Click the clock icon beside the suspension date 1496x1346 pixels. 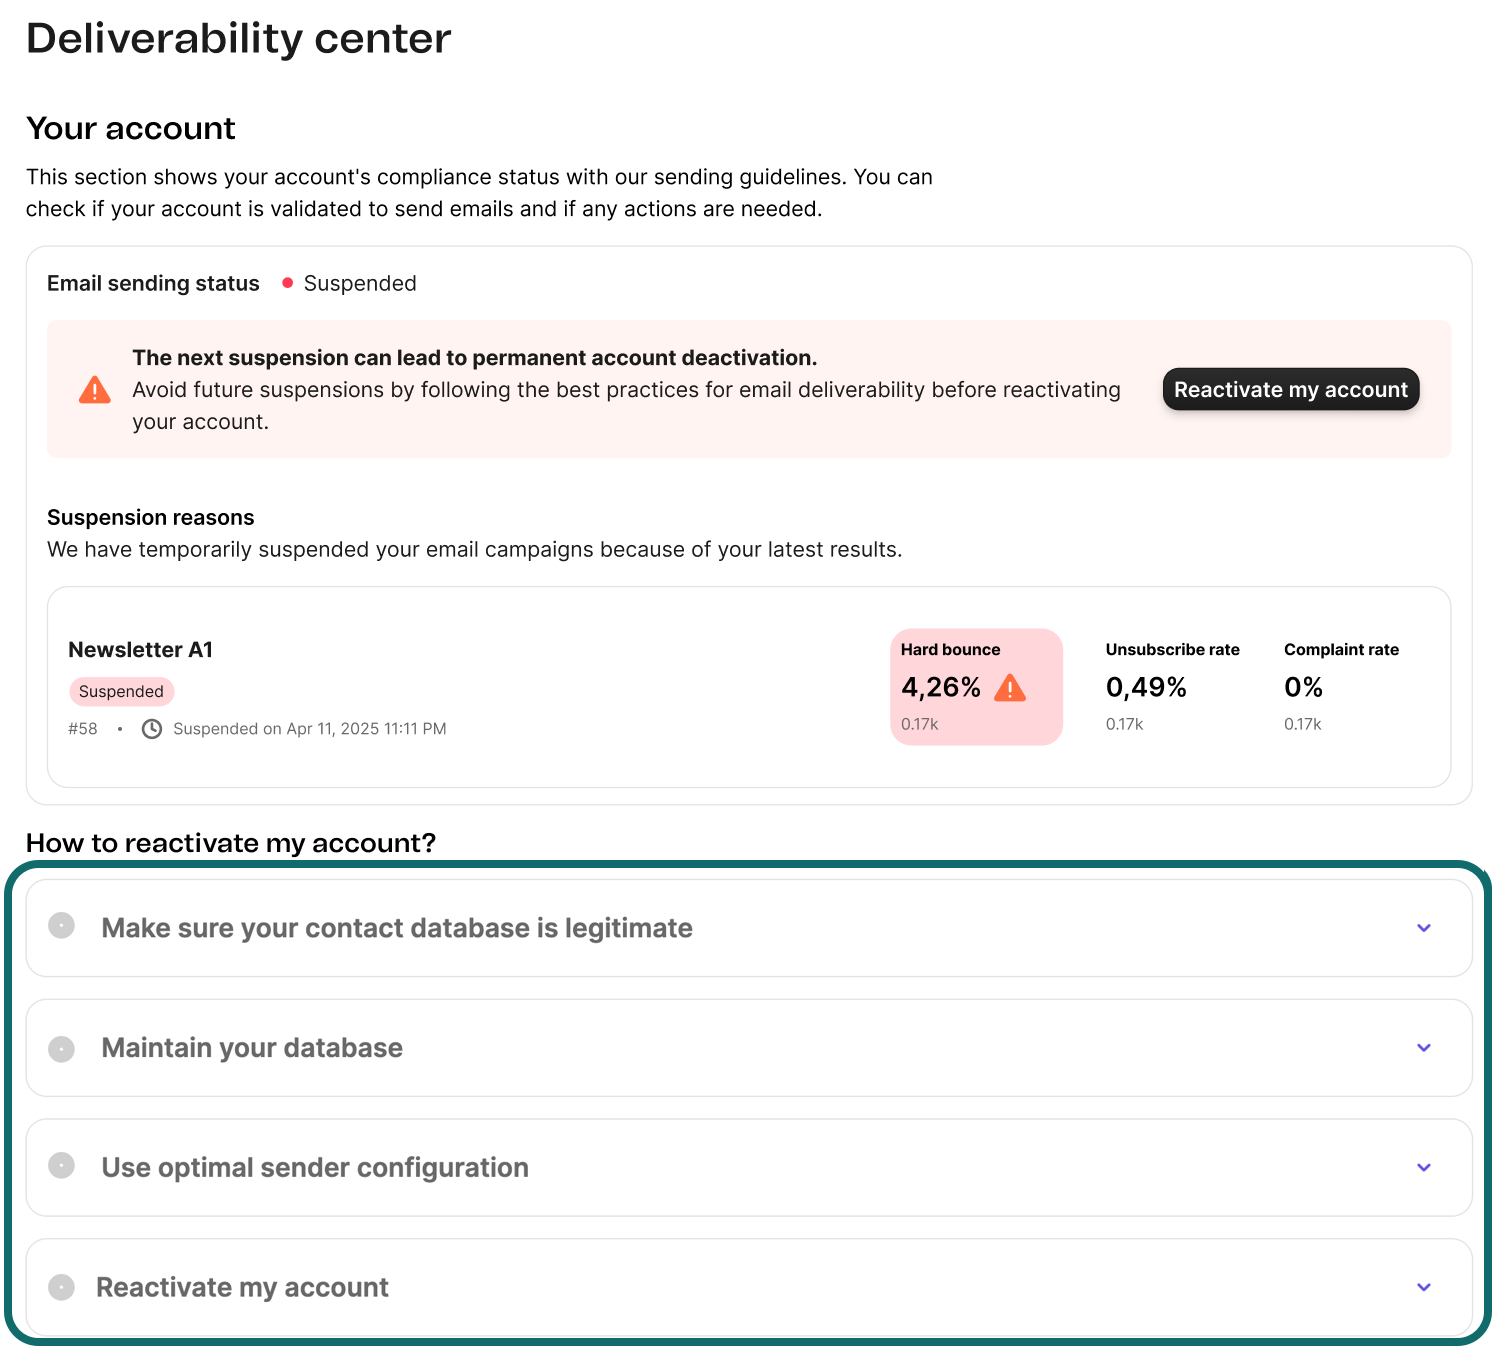coord(152,729)
